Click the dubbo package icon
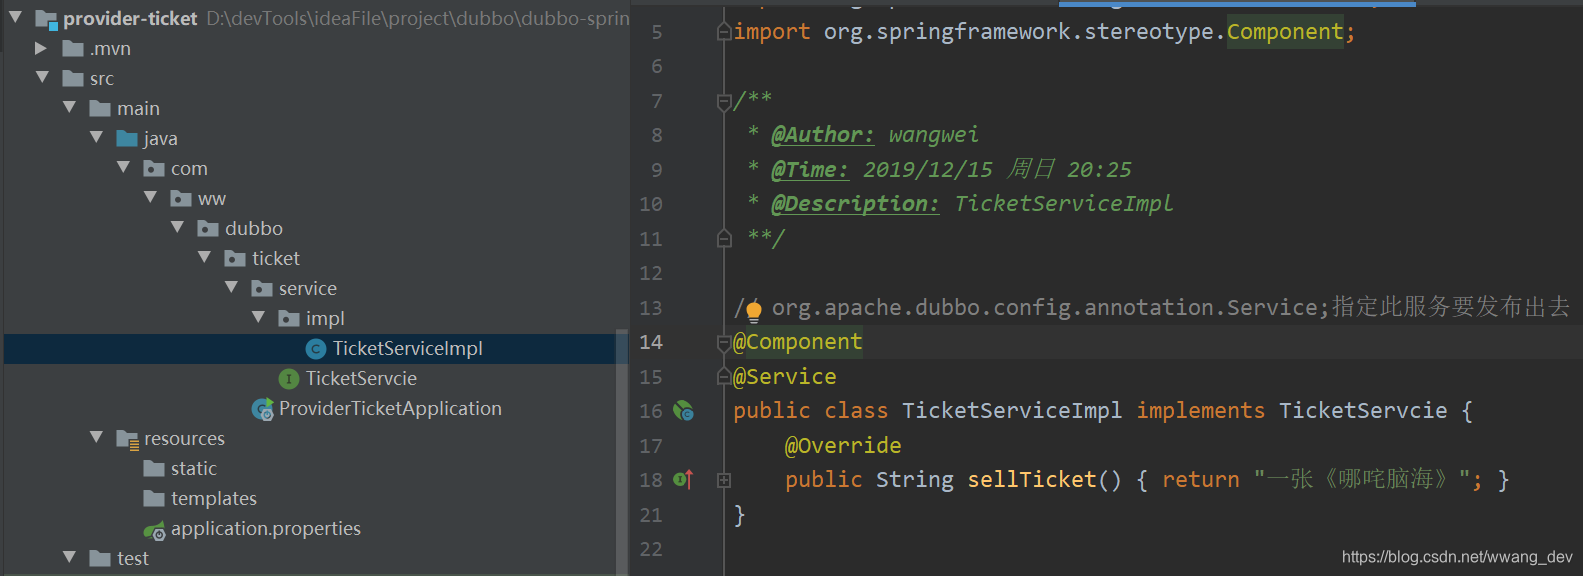 (208, 228)
